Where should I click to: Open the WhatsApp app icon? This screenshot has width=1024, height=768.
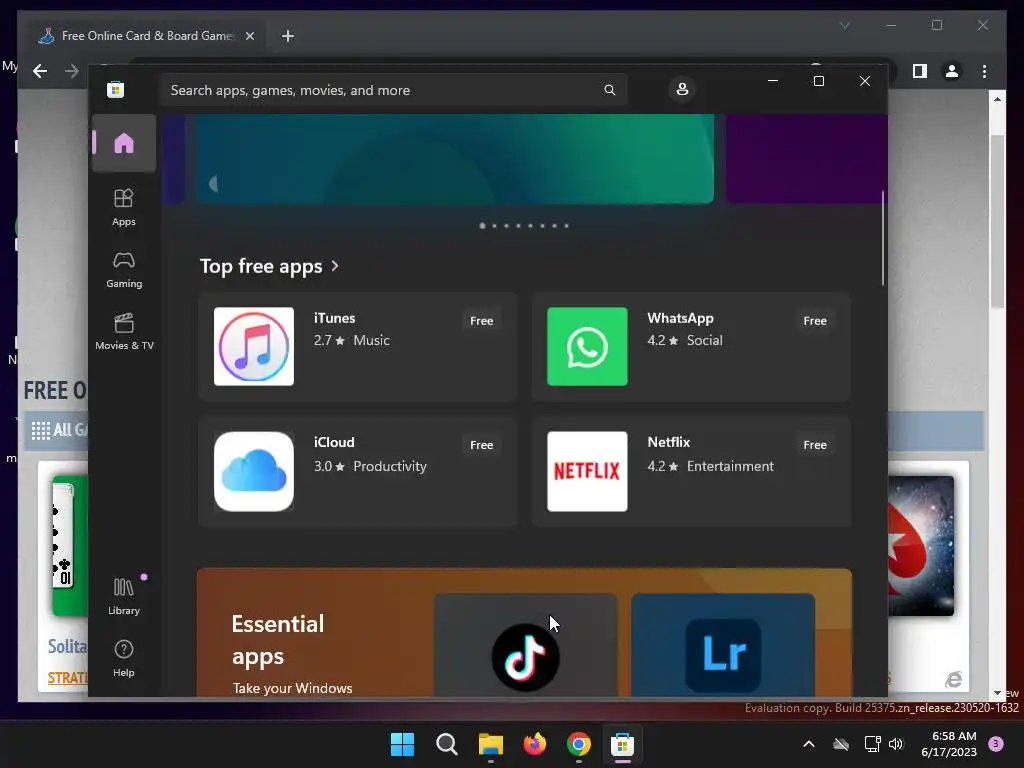[x=587, y=346]
